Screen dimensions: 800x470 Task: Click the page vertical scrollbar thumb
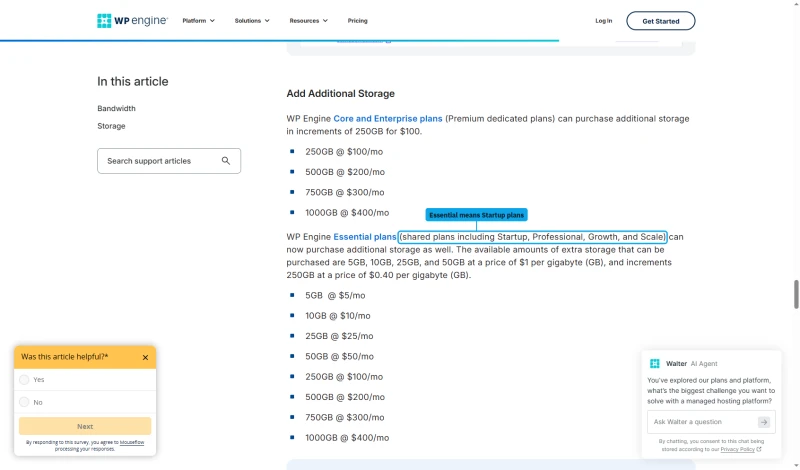[796, 294]
